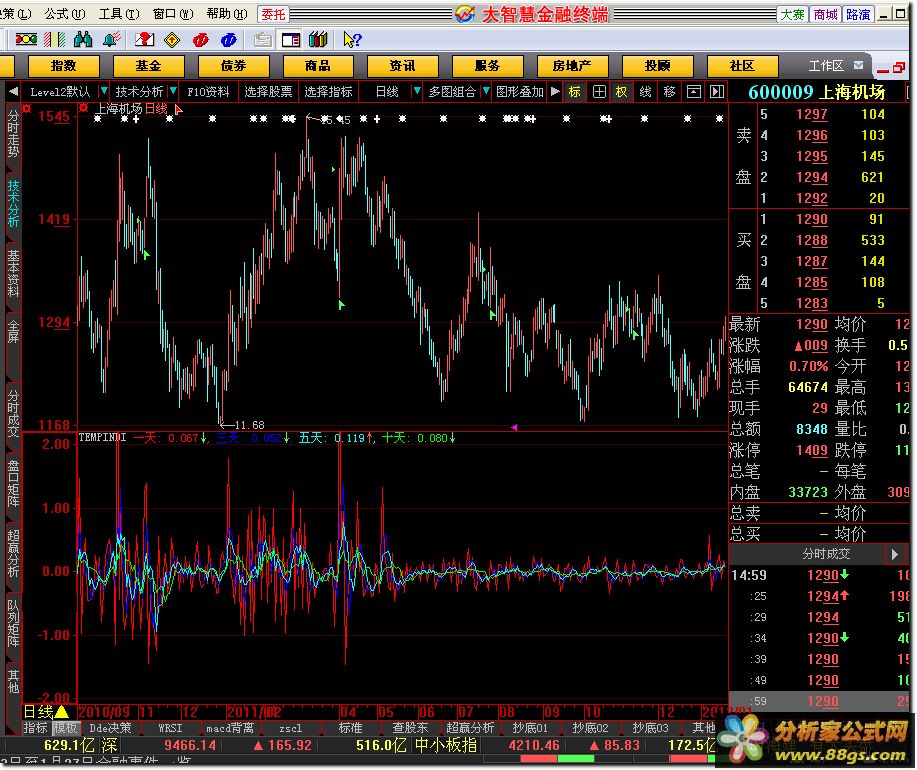This screenshot has height=770, width=917.
Task: Expand the 多图组合 dropdown arrow
Action: pyautogui.click(x=485, y=91)
